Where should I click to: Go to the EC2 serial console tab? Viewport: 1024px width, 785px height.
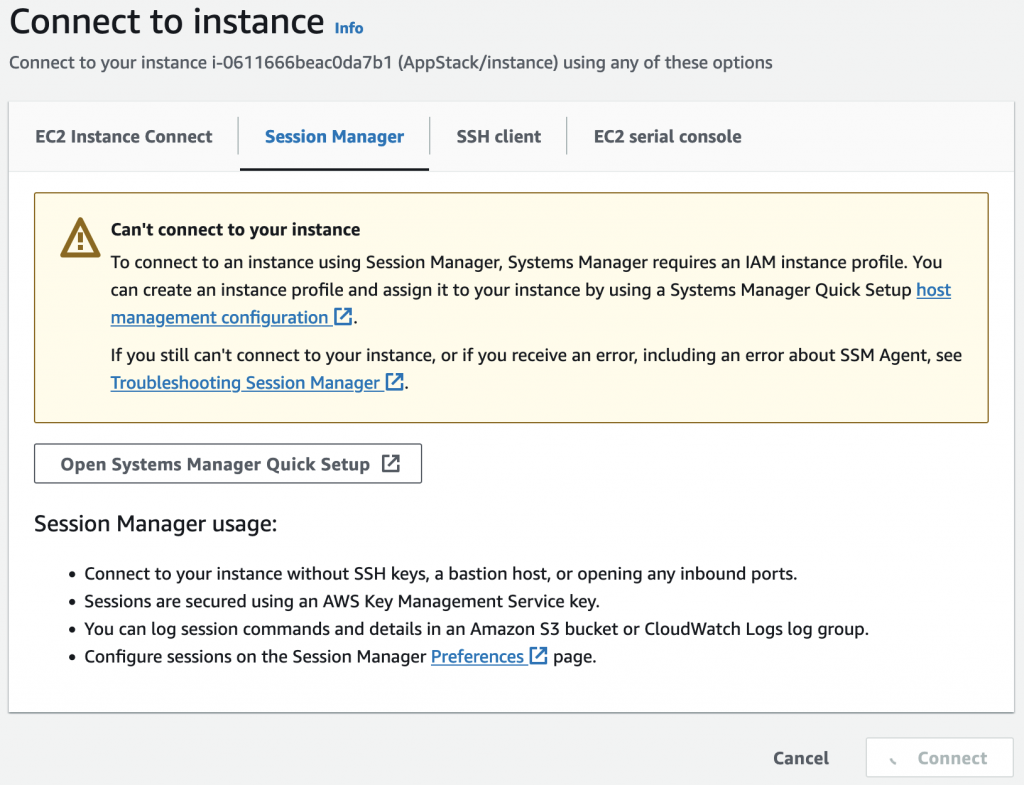(x=667, y=137)
